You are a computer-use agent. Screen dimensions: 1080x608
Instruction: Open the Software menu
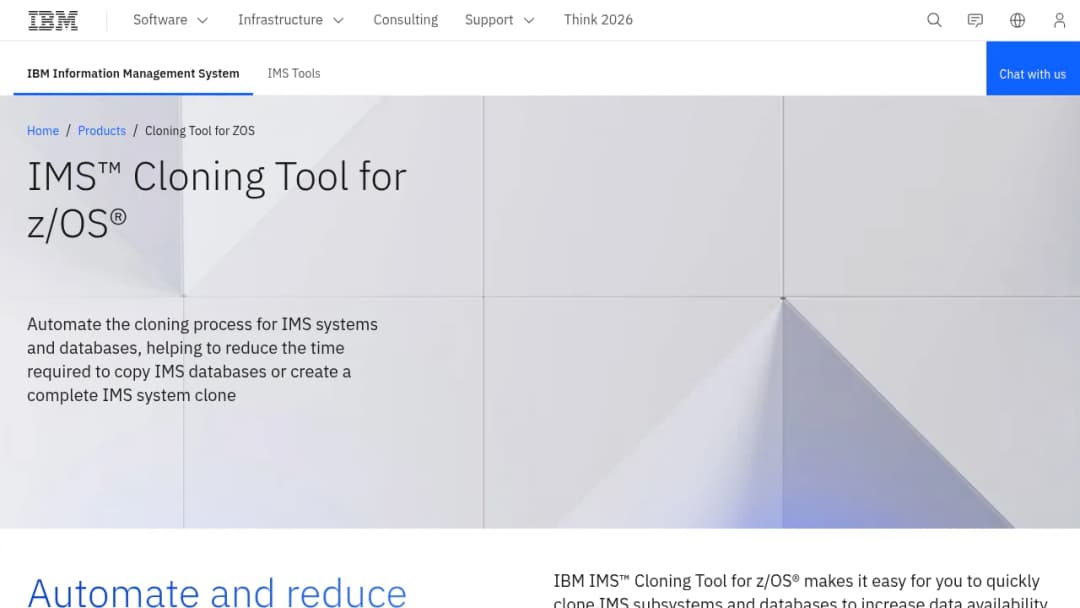click(x=171, y=20)
